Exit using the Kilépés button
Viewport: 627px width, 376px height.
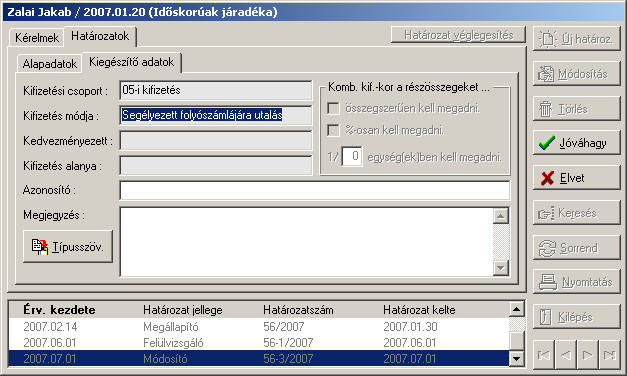(577, 317)
